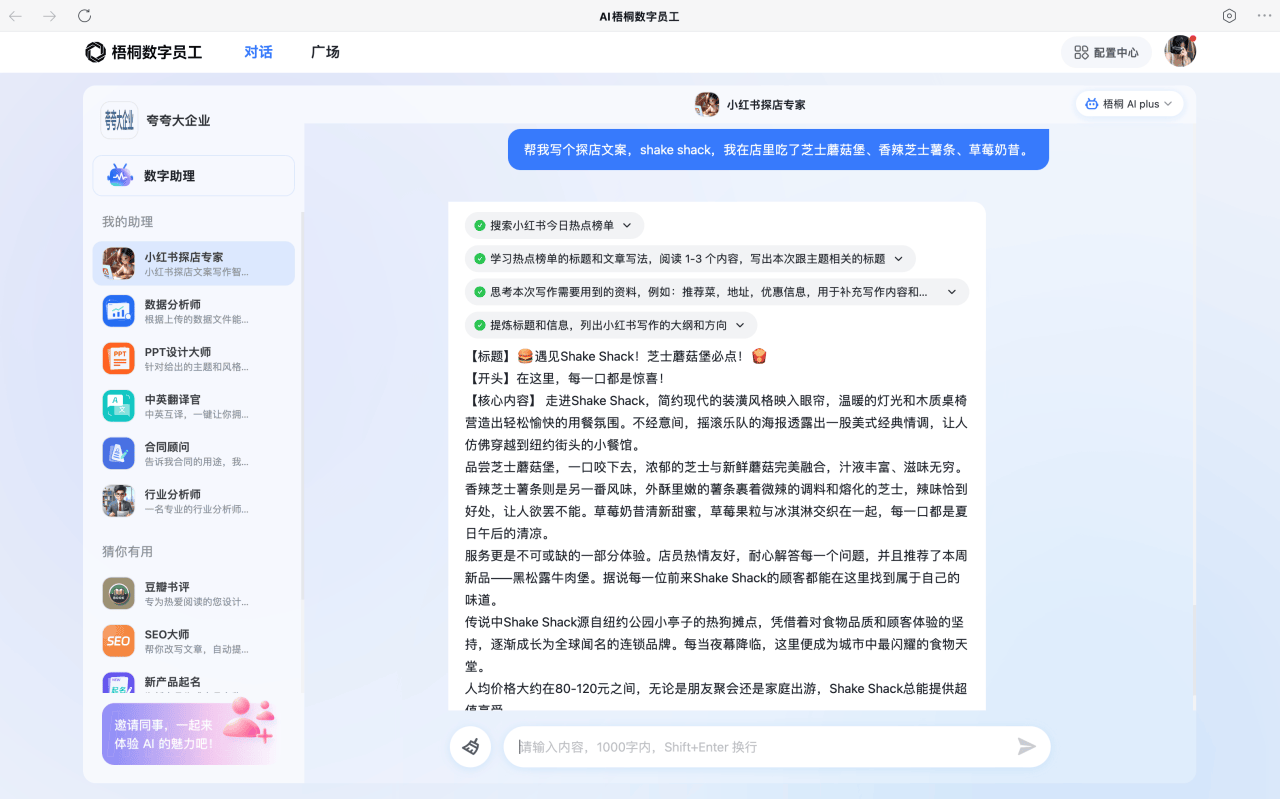
Task: Open the 行业分析师 assistant
Action: 193,501
